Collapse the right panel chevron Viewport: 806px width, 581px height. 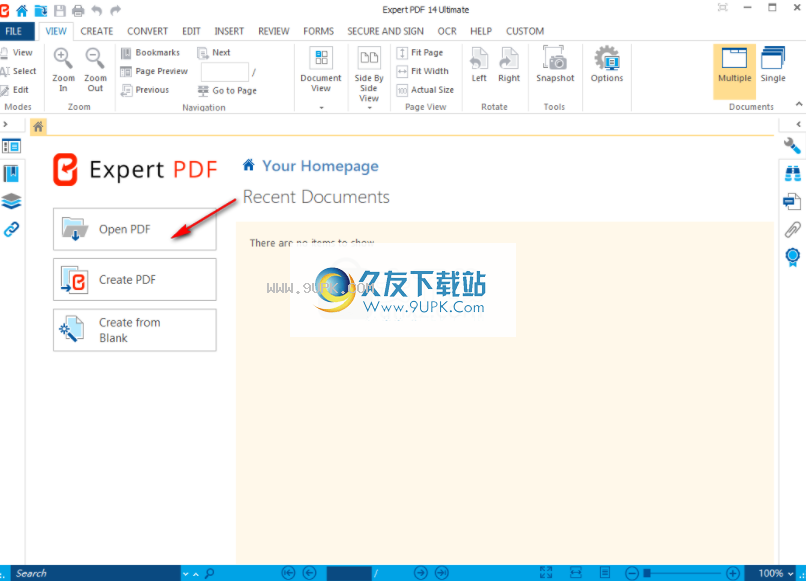tap(798, 124)
